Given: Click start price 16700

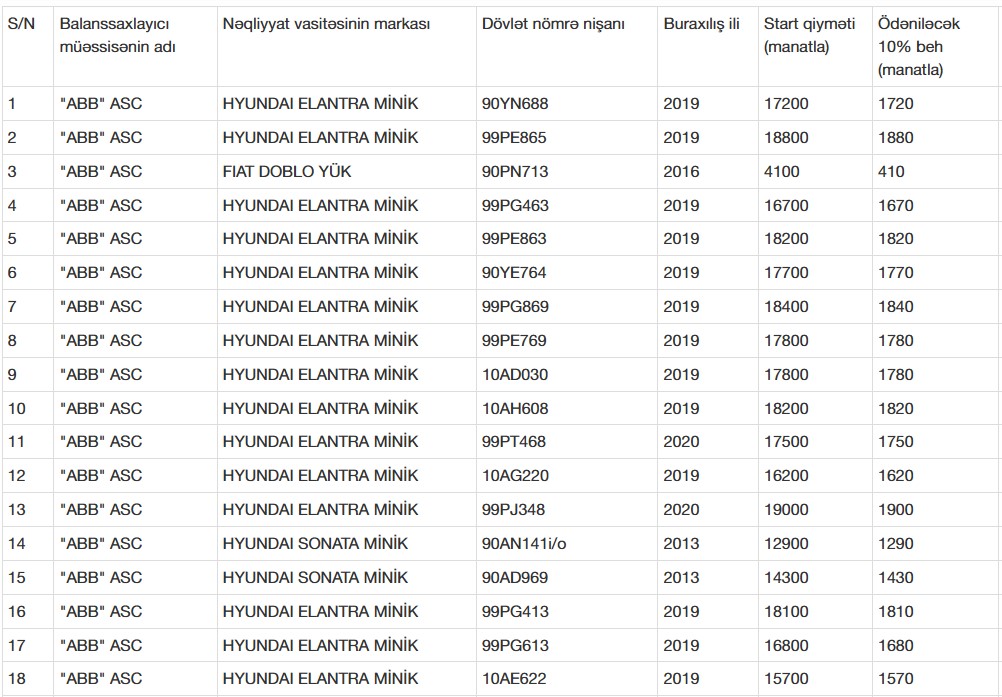Looking at the screenshot, I should [786, 205].
